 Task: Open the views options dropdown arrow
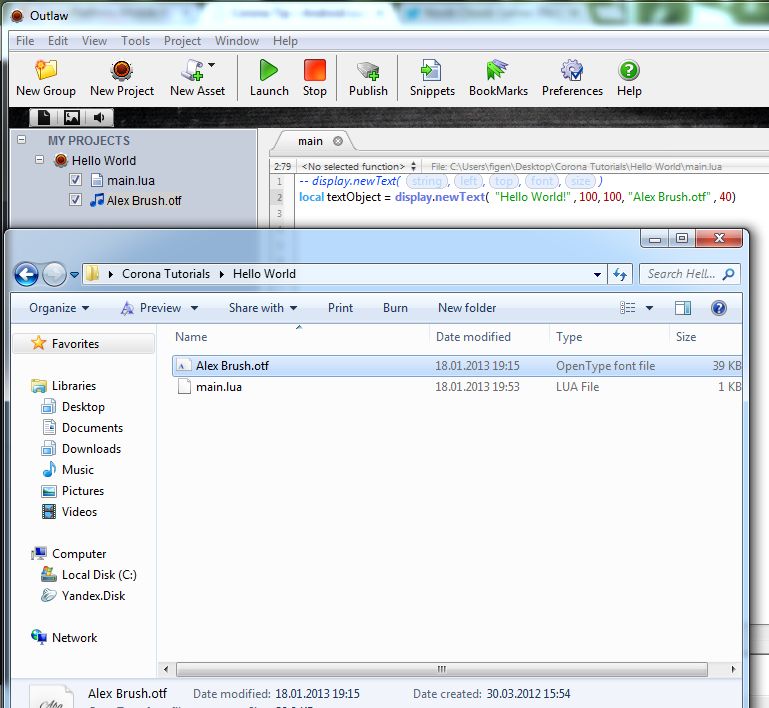(649, 308)
